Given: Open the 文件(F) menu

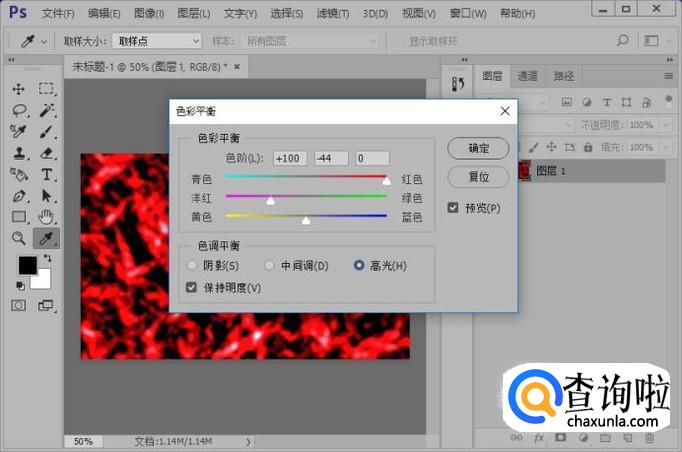Looking at the screenshot, I should (58, 13).
